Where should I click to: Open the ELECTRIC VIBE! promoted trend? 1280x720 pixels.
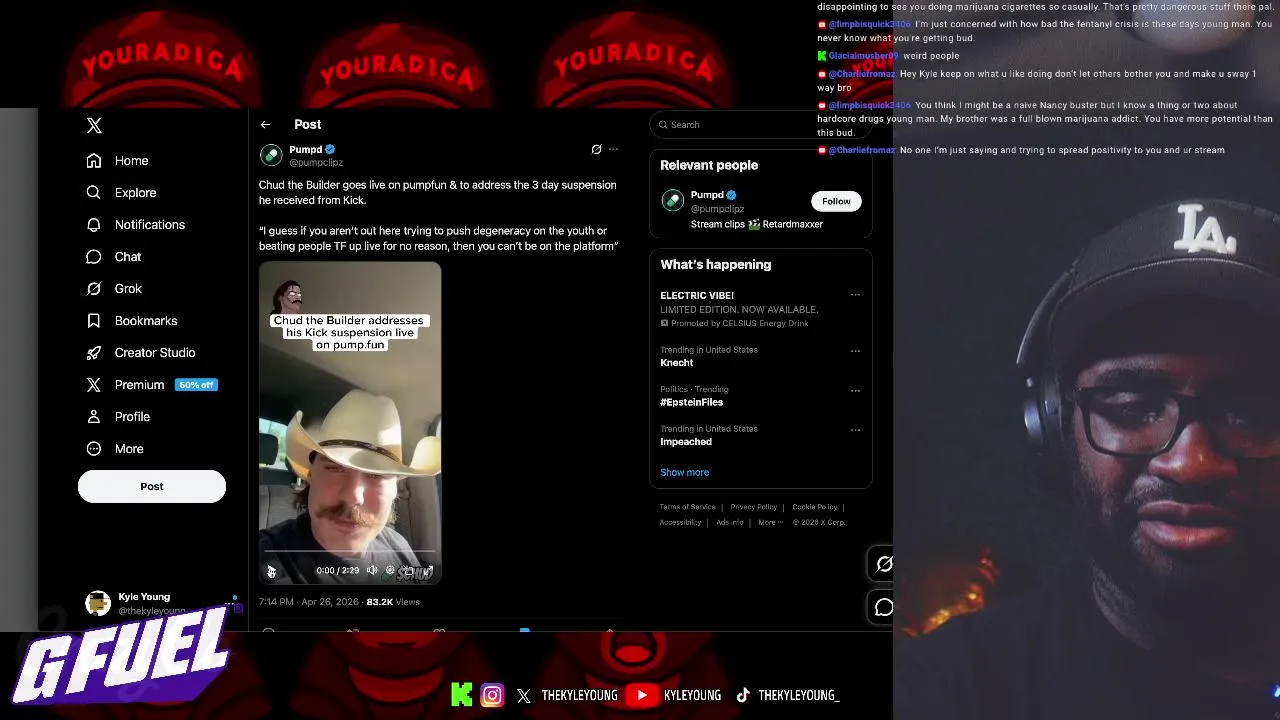click(x=739, y=309)
